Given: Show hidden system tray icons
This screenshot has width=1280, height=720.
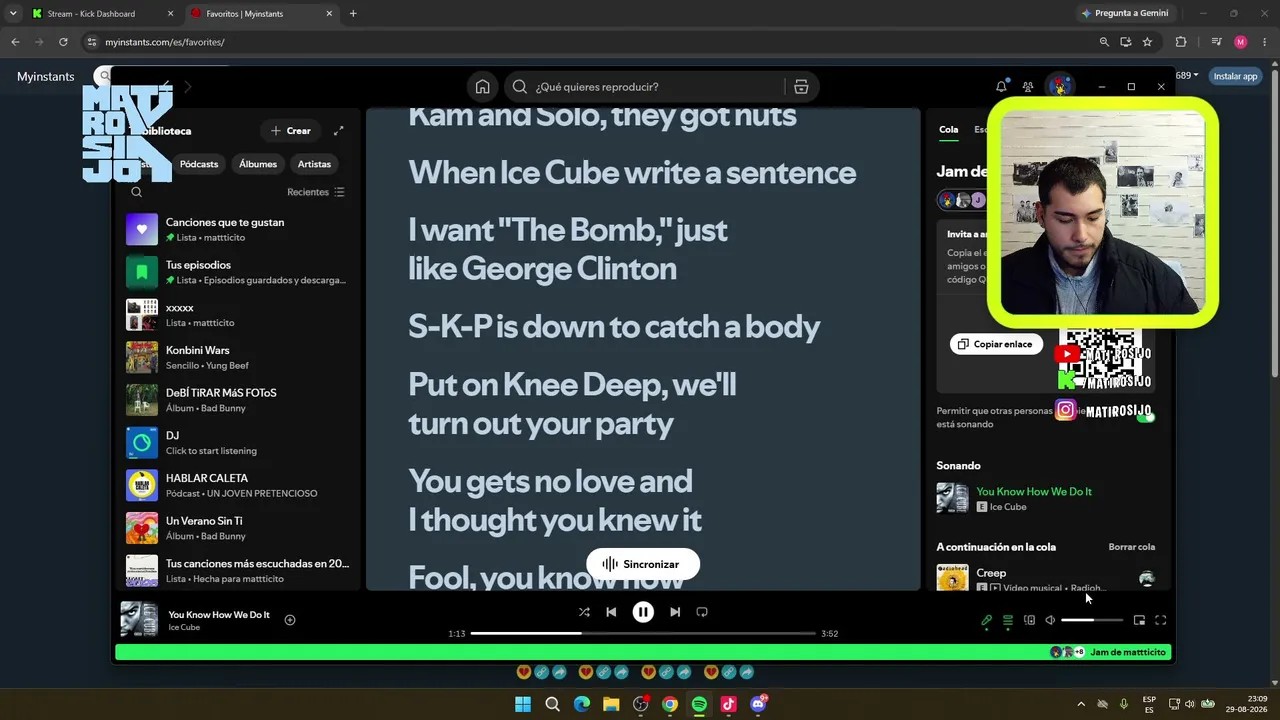Looking at the screenshot, I should [x=1081, y=705].
